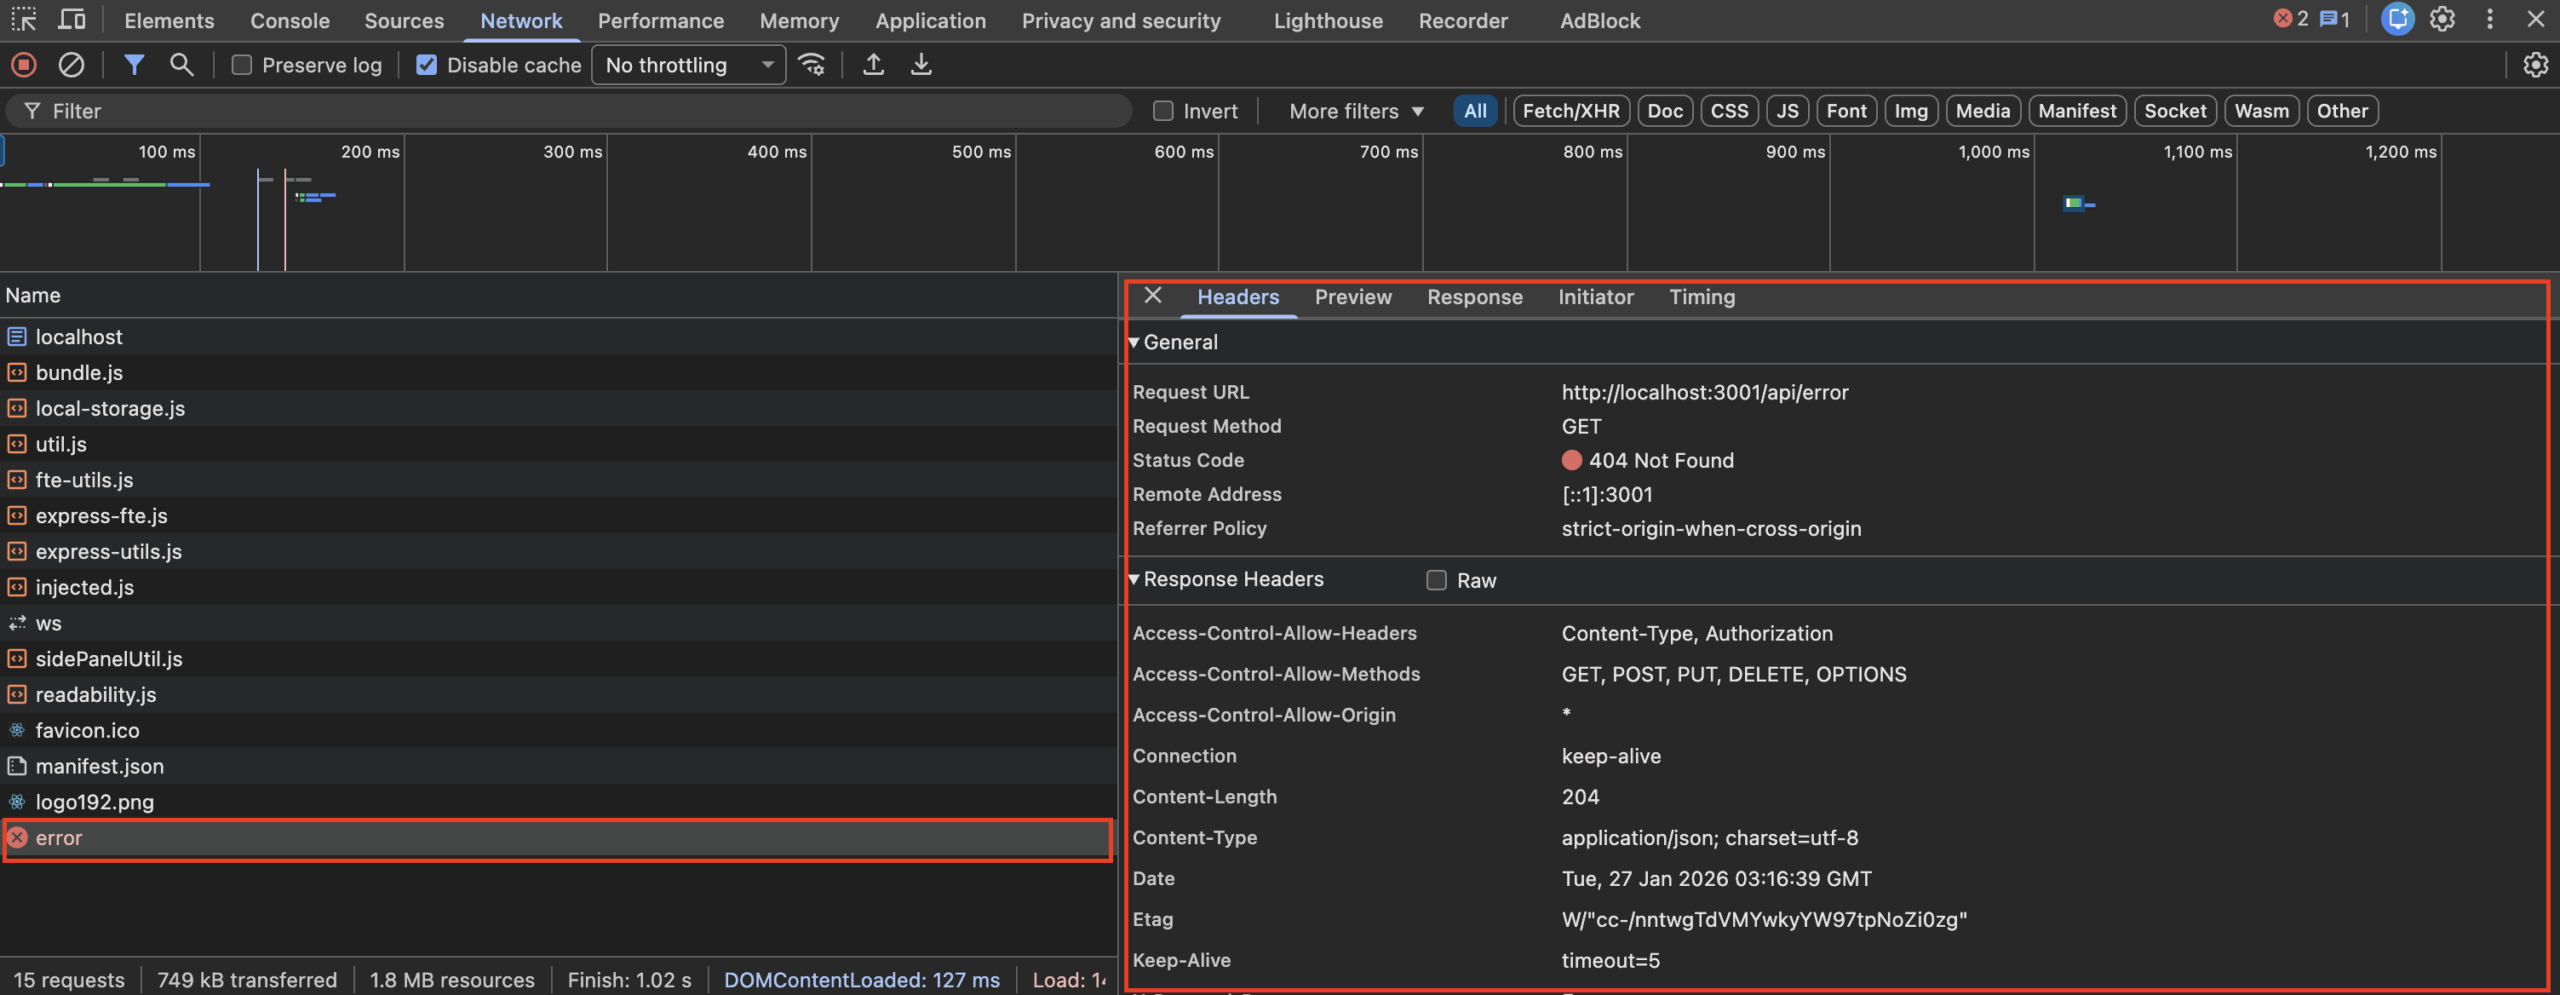Click the export HAR download icon
This screenshot has width=2560, height=995.
coord(921,65)
